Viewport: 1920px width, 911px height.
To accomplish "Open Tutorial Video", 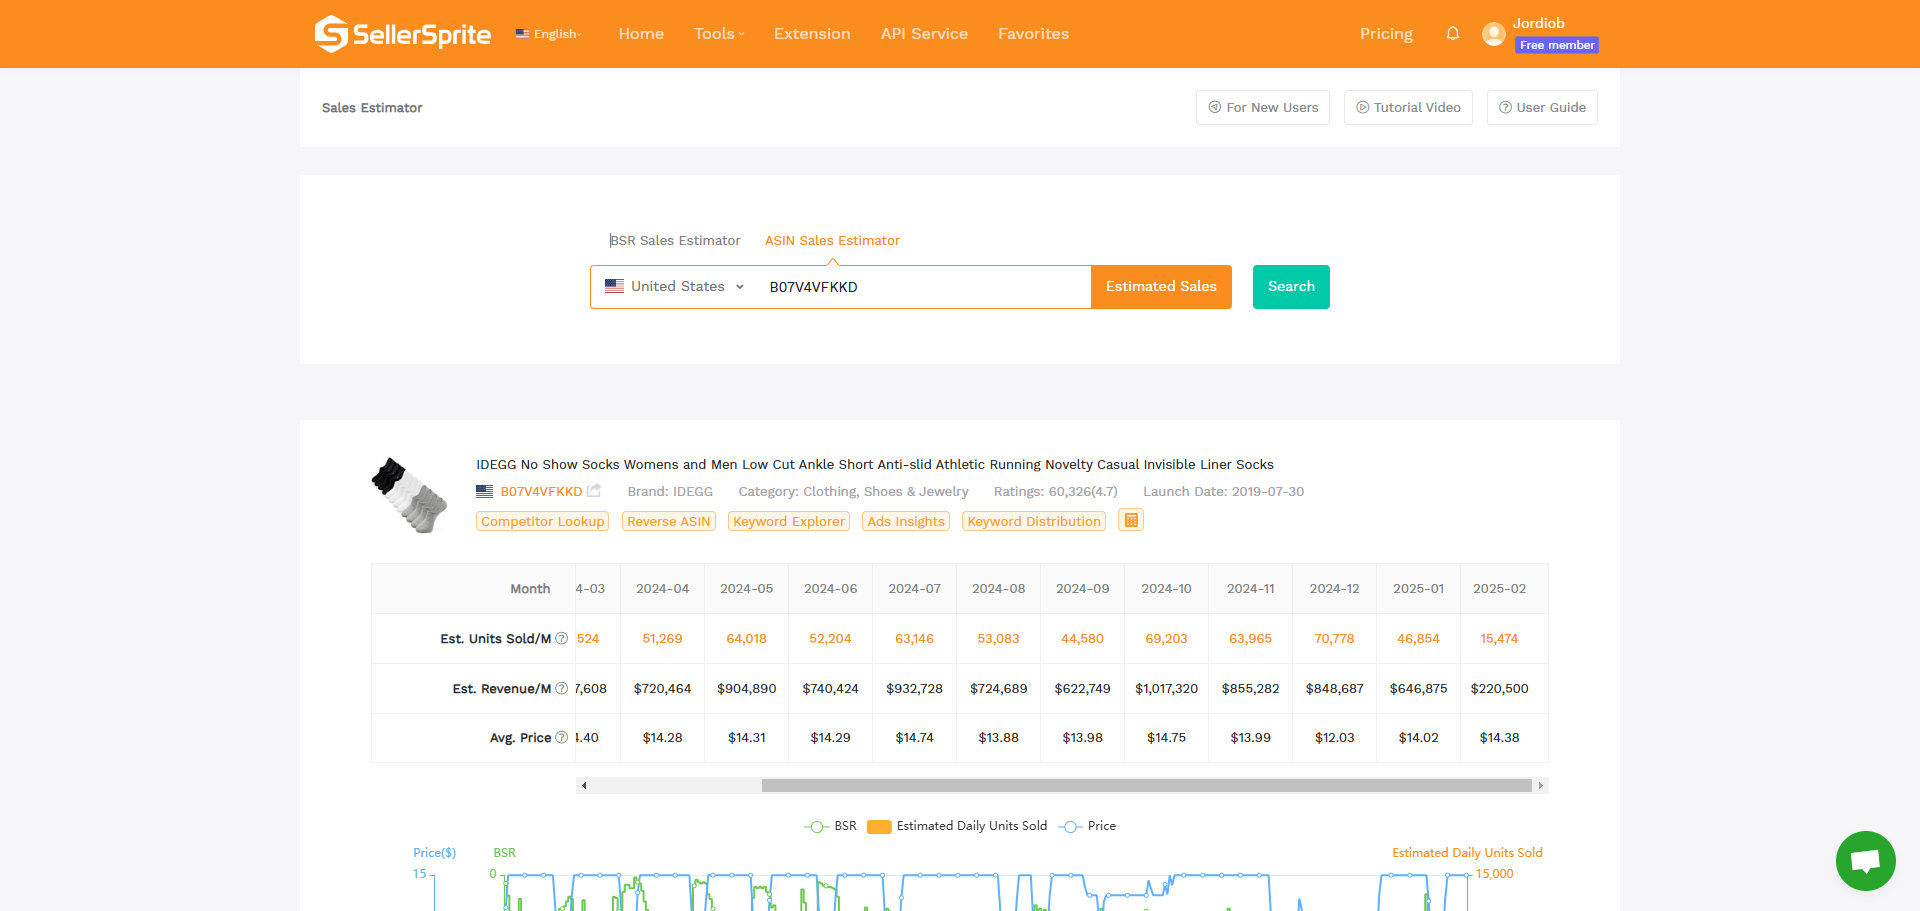I will [x=1408, y=108].
